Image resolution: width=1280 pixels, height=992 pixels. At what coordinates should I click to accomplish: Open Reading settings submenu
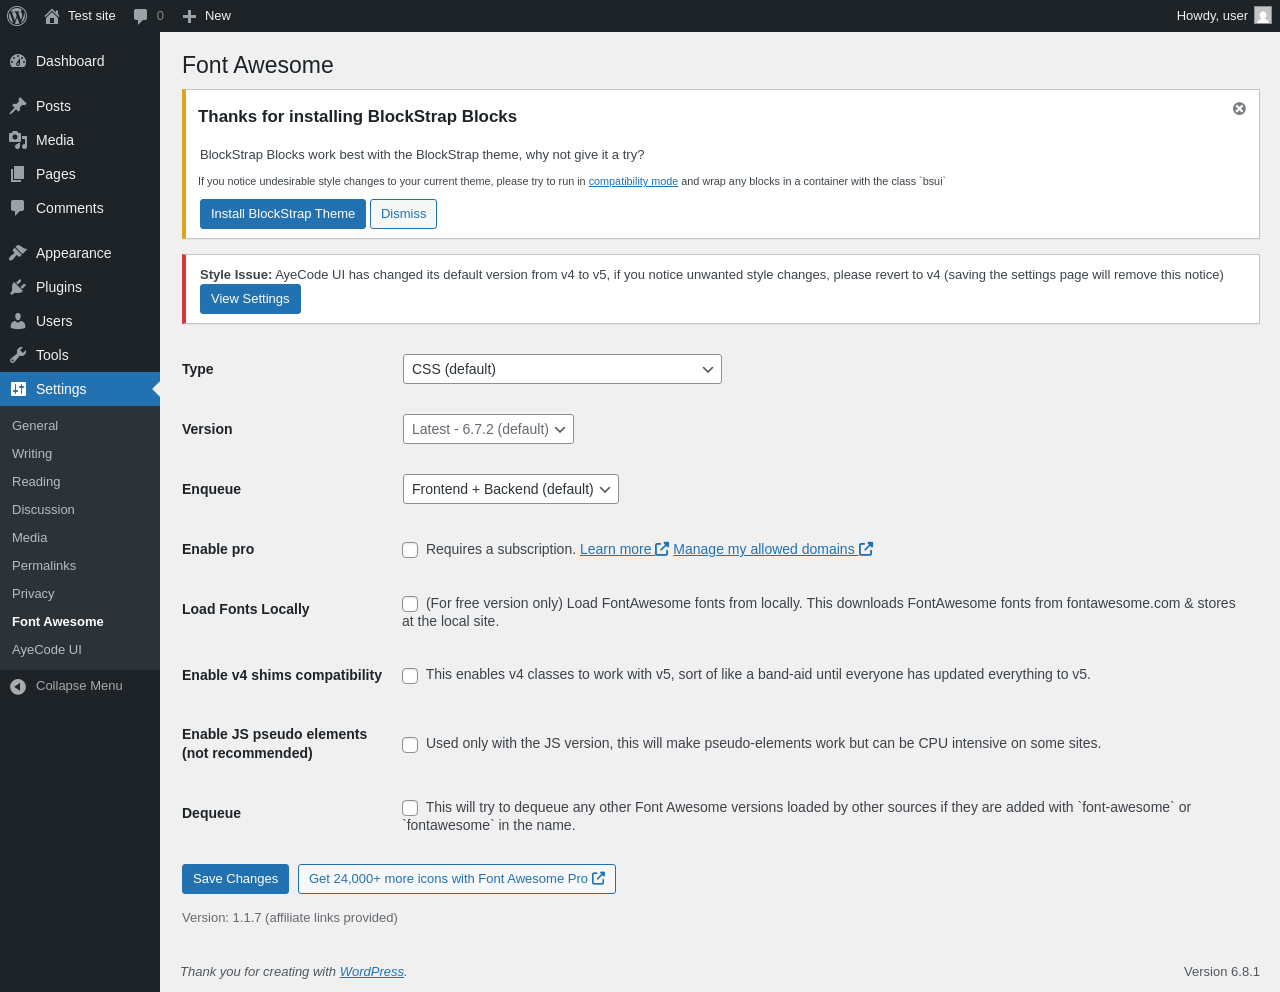pos(36,482)
